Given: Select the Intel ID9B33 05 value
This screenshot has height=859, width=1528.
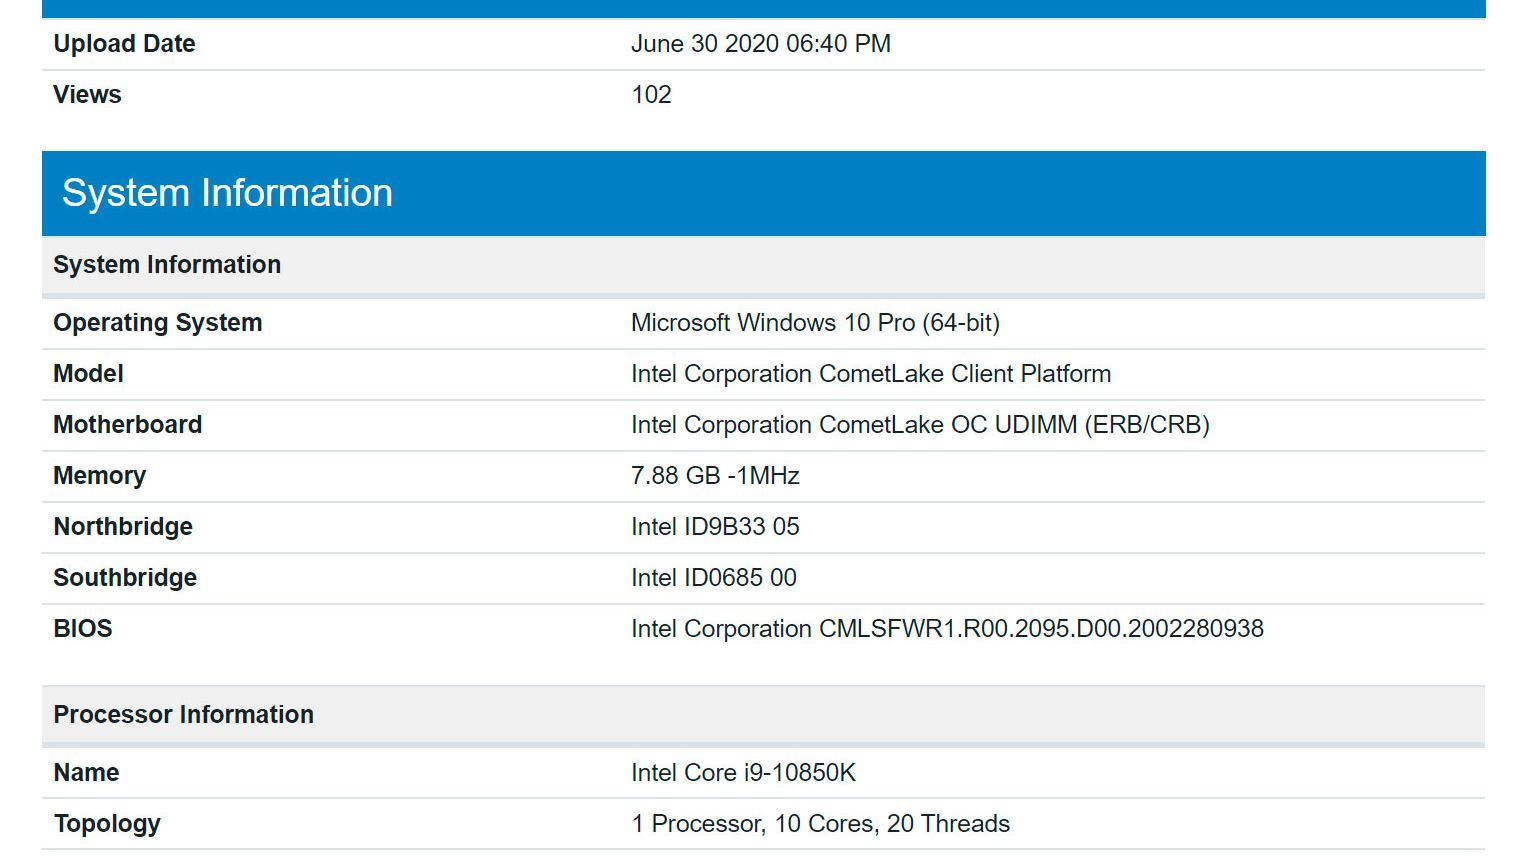Looking at the screenshot, I should pos(715,527).
